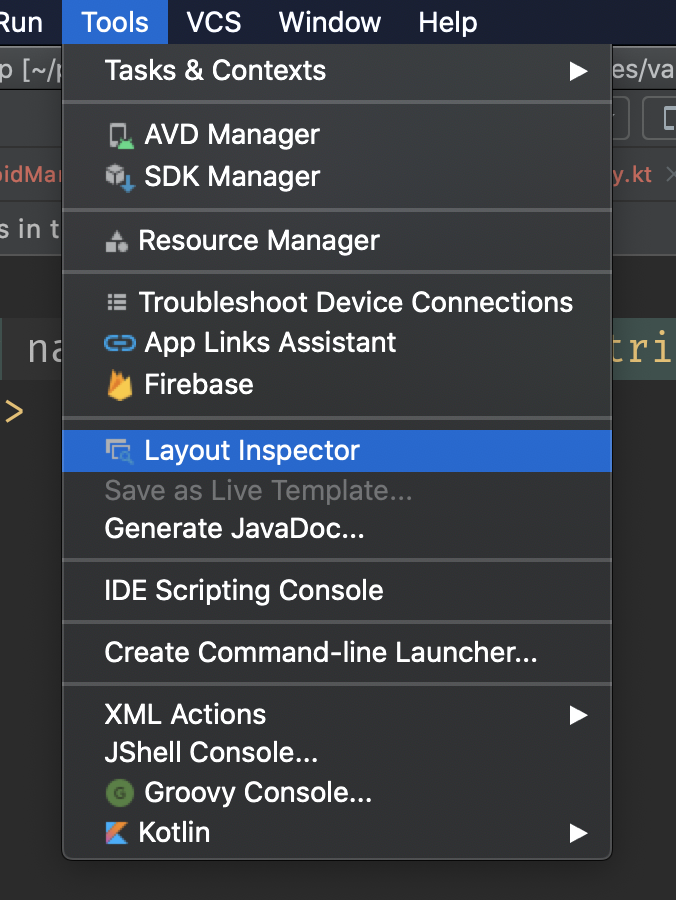This screenshot has width=676, height=900.
Task: Click the disabled Save as Live Template entry
Action: tap(337, 491)
